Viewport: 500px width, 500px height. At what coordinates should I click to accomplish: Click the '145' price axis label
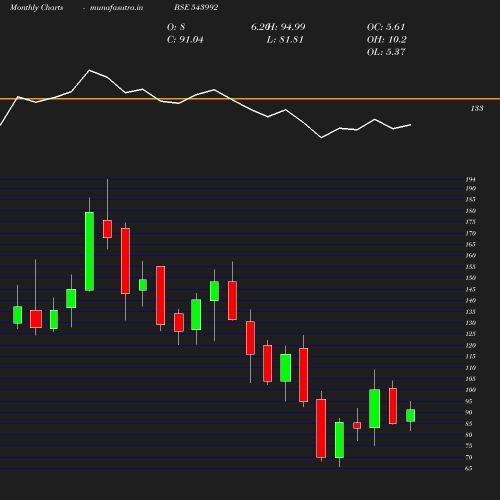[x=470, y=289]
